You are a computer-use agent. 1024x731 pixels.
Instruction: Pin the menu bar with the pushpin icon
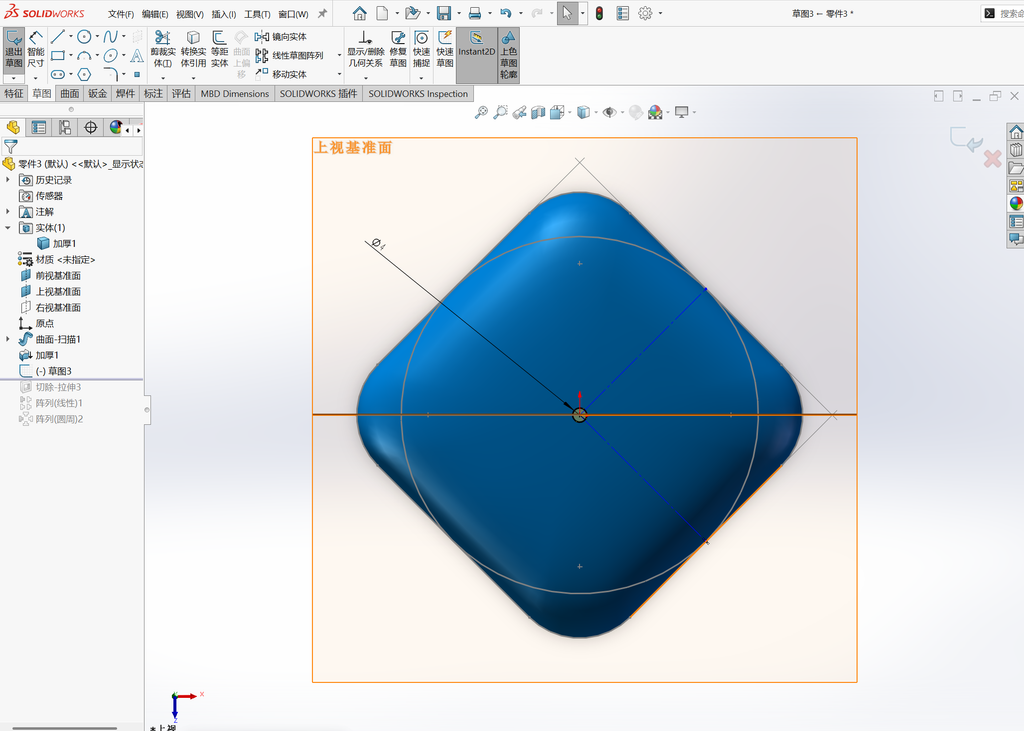322,13
